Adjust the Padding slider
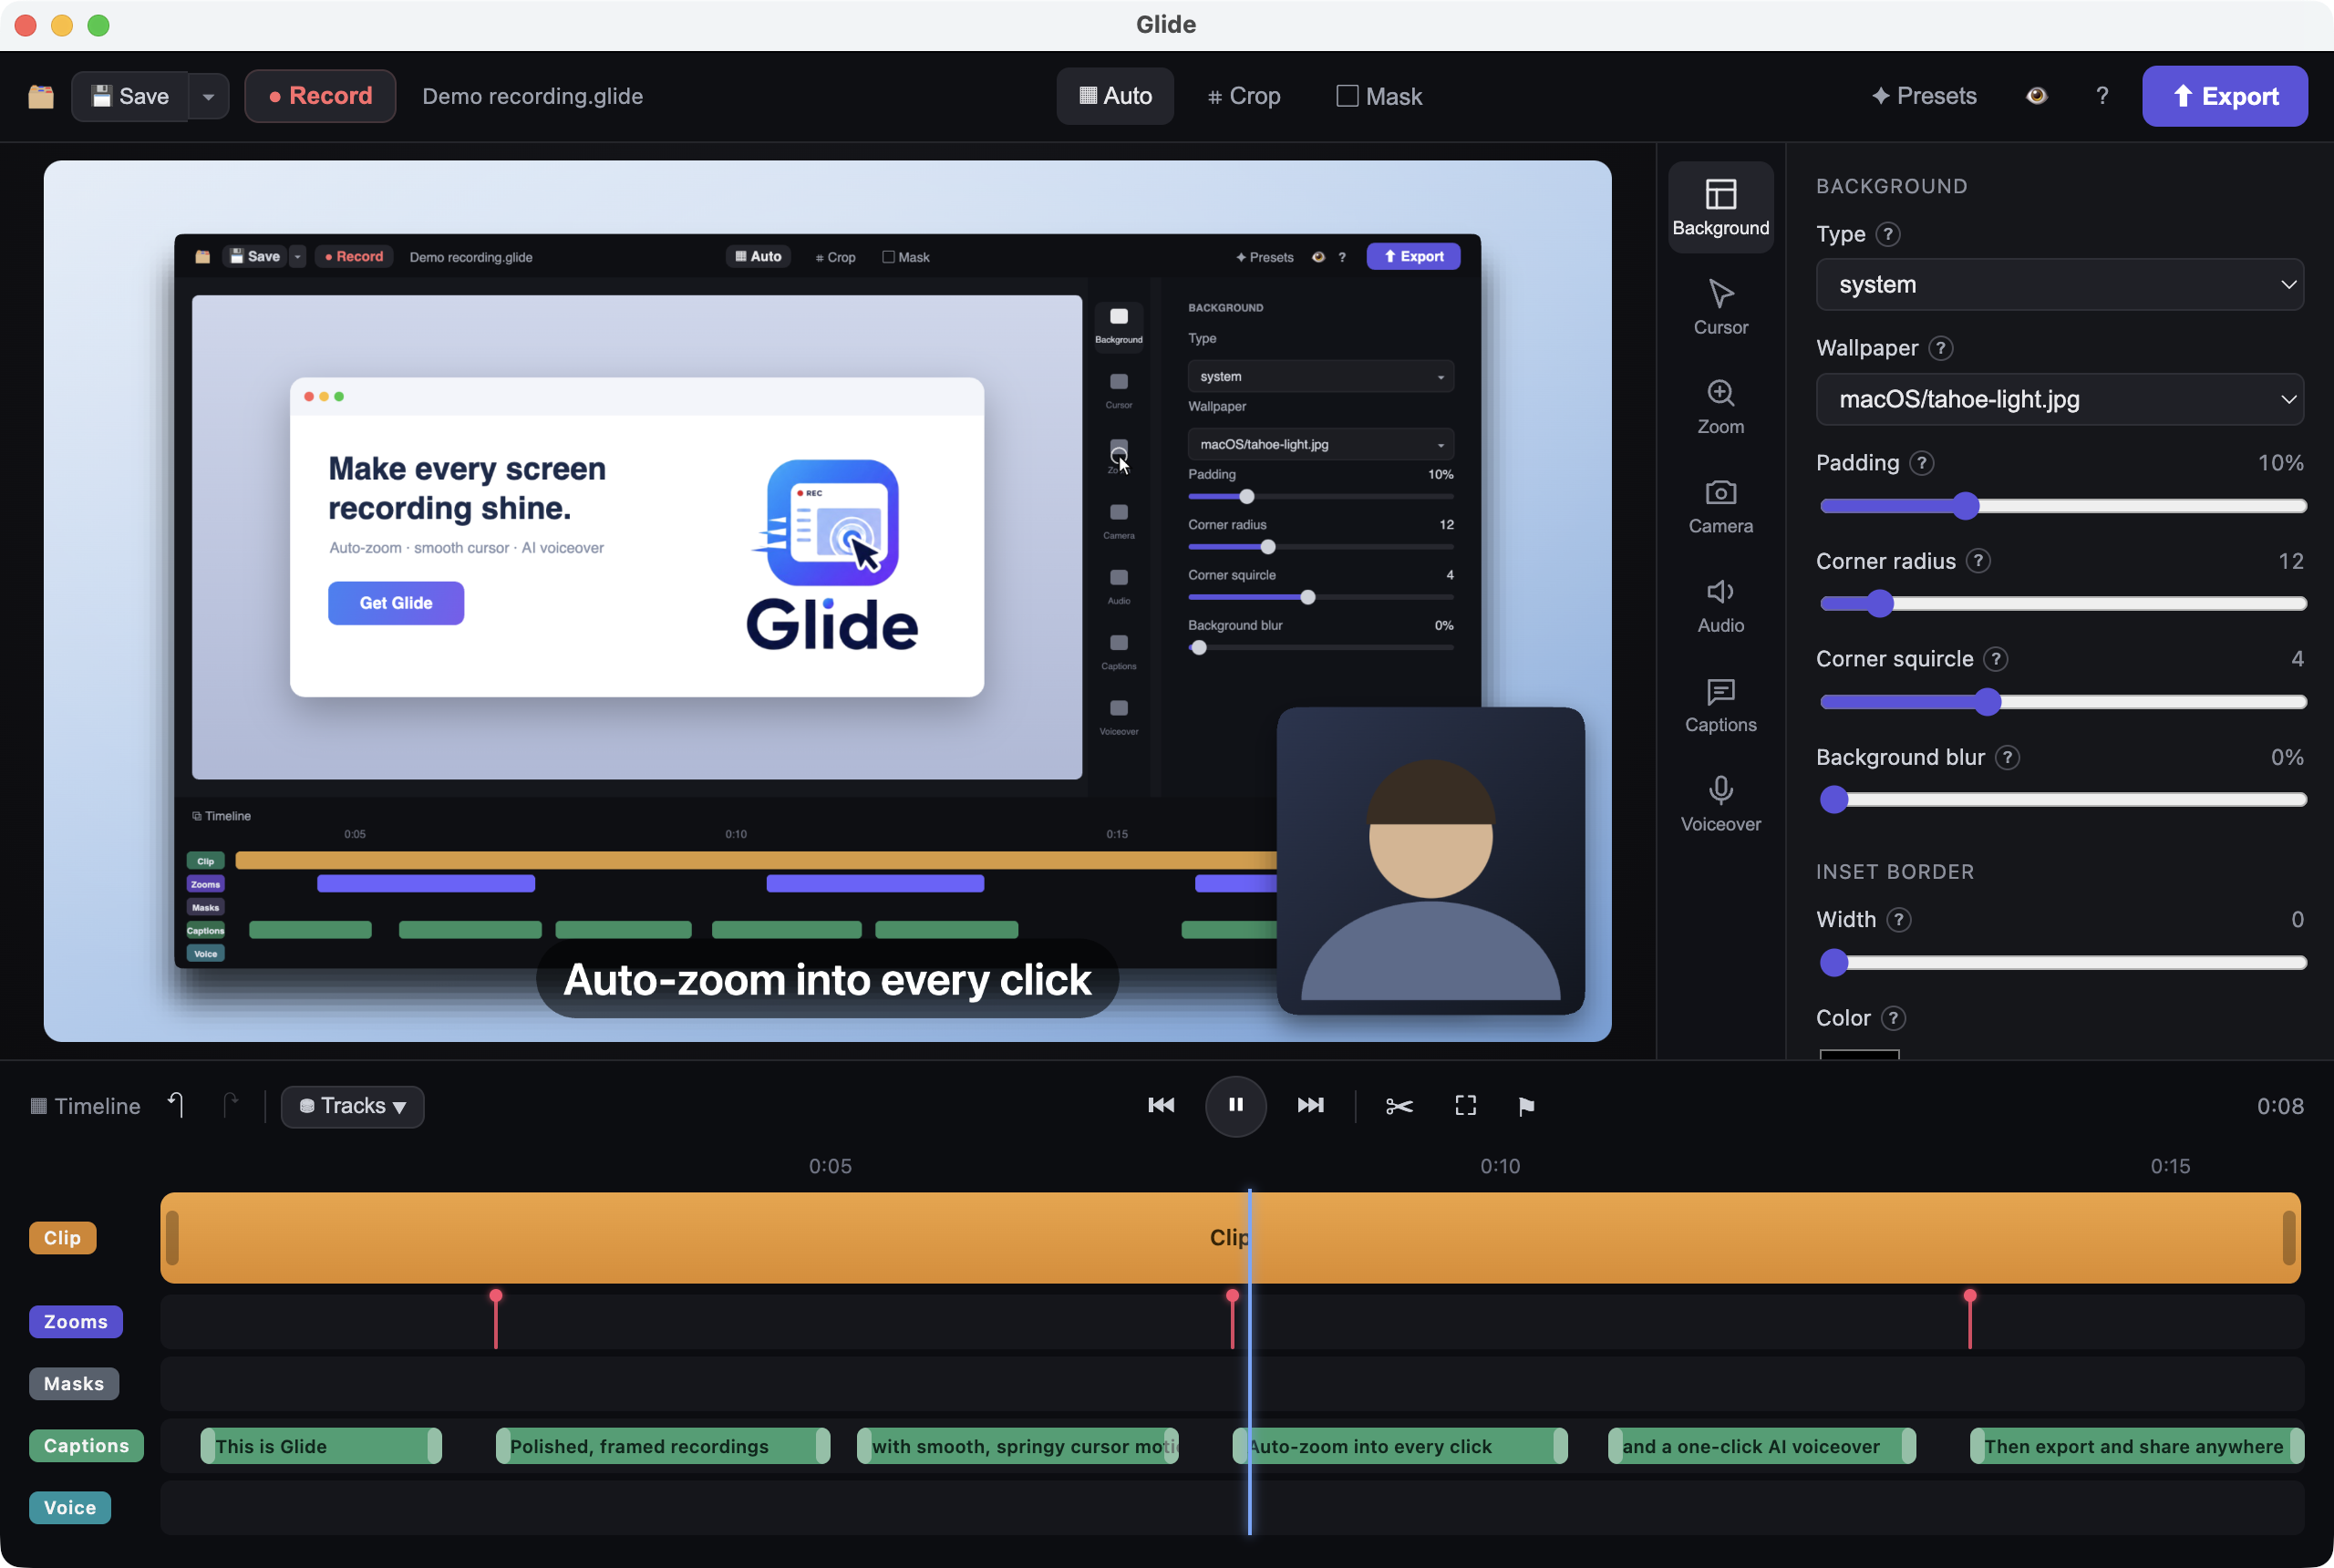This screenshot has width=2334, height=1568. [x=2063, y=506]
